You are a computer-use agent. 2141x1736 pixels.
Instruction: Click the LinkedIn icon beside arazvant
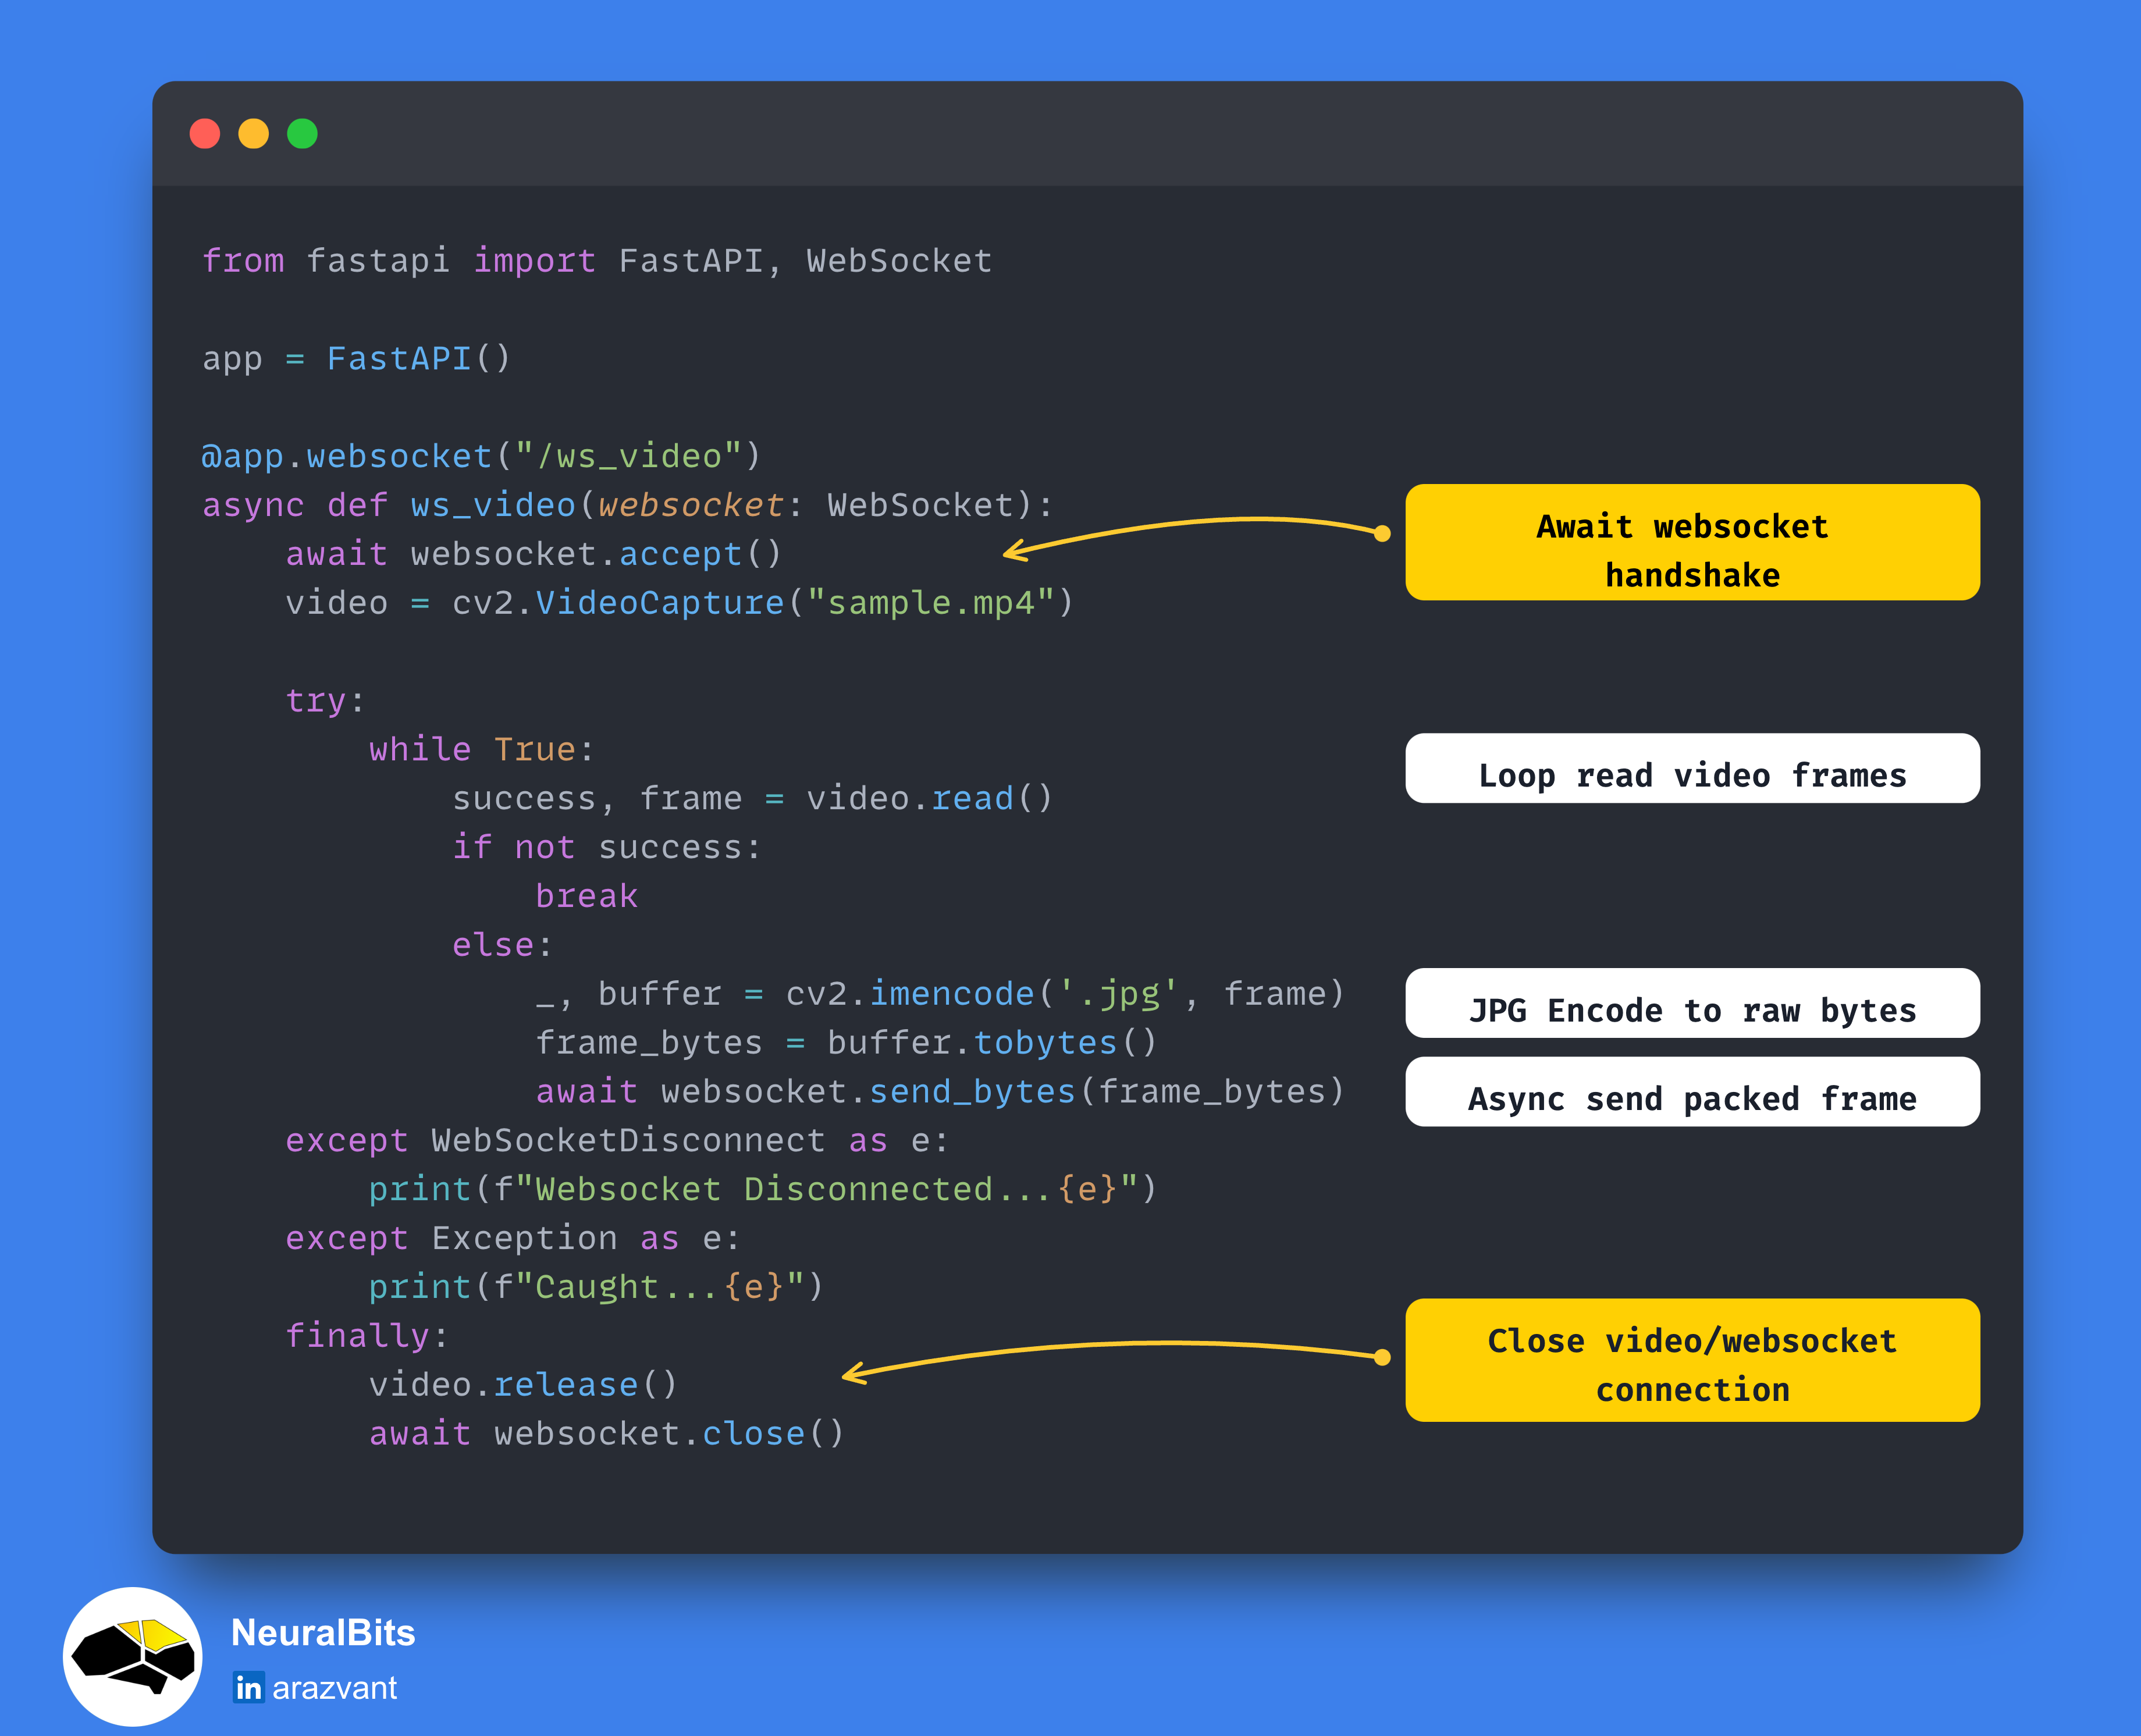249,1687
